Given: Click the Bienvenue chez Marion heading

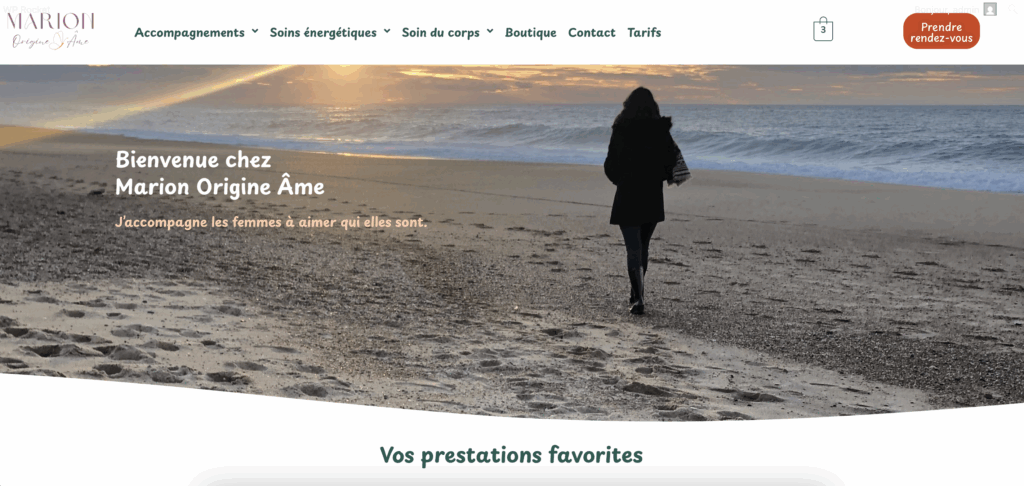Looking at the screenshot, I should click(x=220, y=174).
